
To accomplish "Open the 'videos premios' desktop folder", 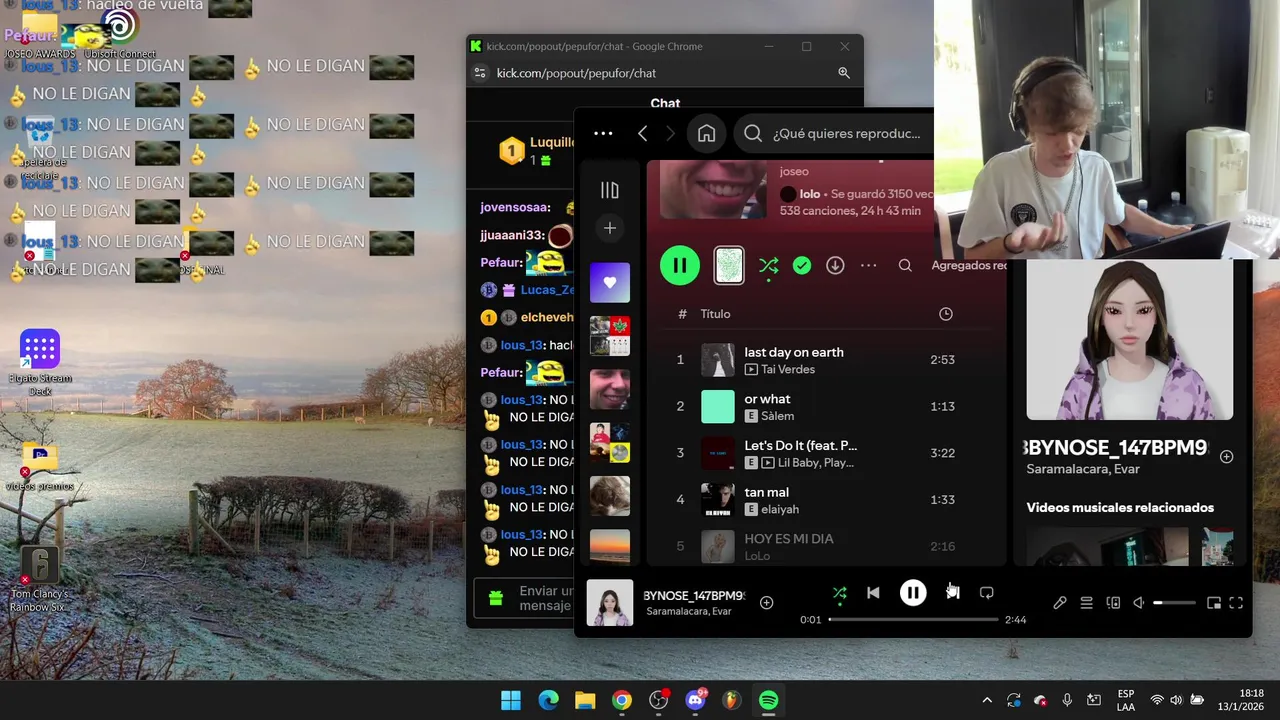I will 40,467.
